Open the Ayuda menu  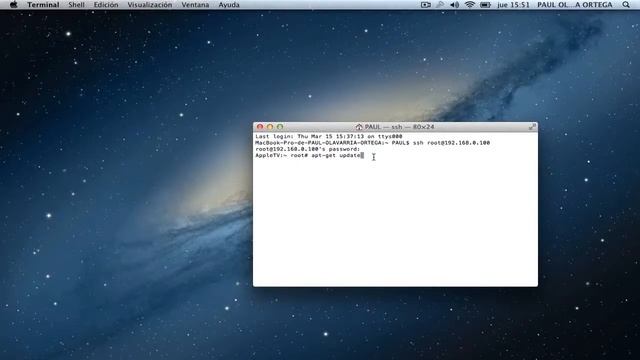coord(229,5)
